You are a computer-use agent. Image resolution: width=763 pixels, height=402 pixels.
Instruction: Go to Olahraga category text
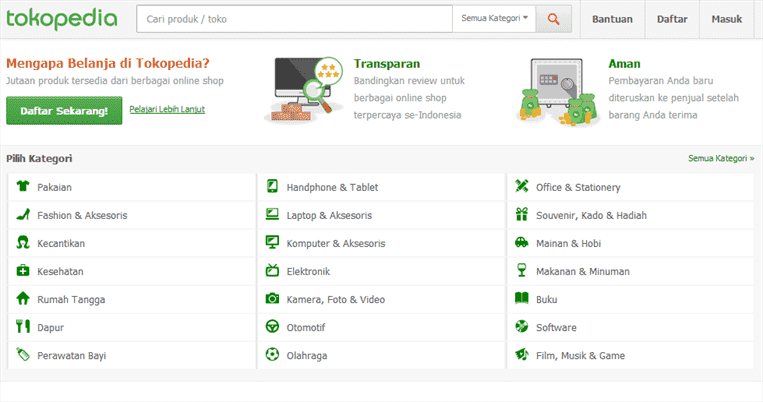point(307,356)
